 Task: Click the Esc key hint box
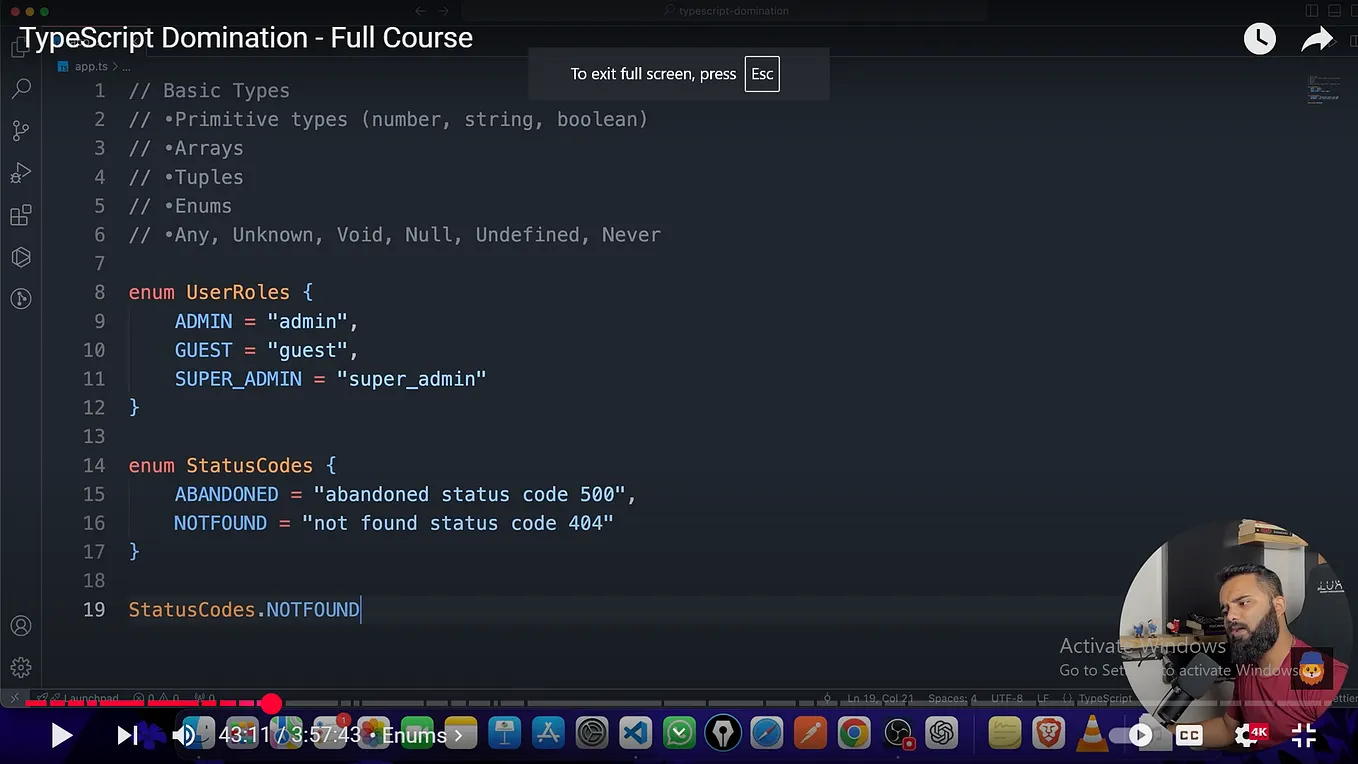[x=762, y=74]
